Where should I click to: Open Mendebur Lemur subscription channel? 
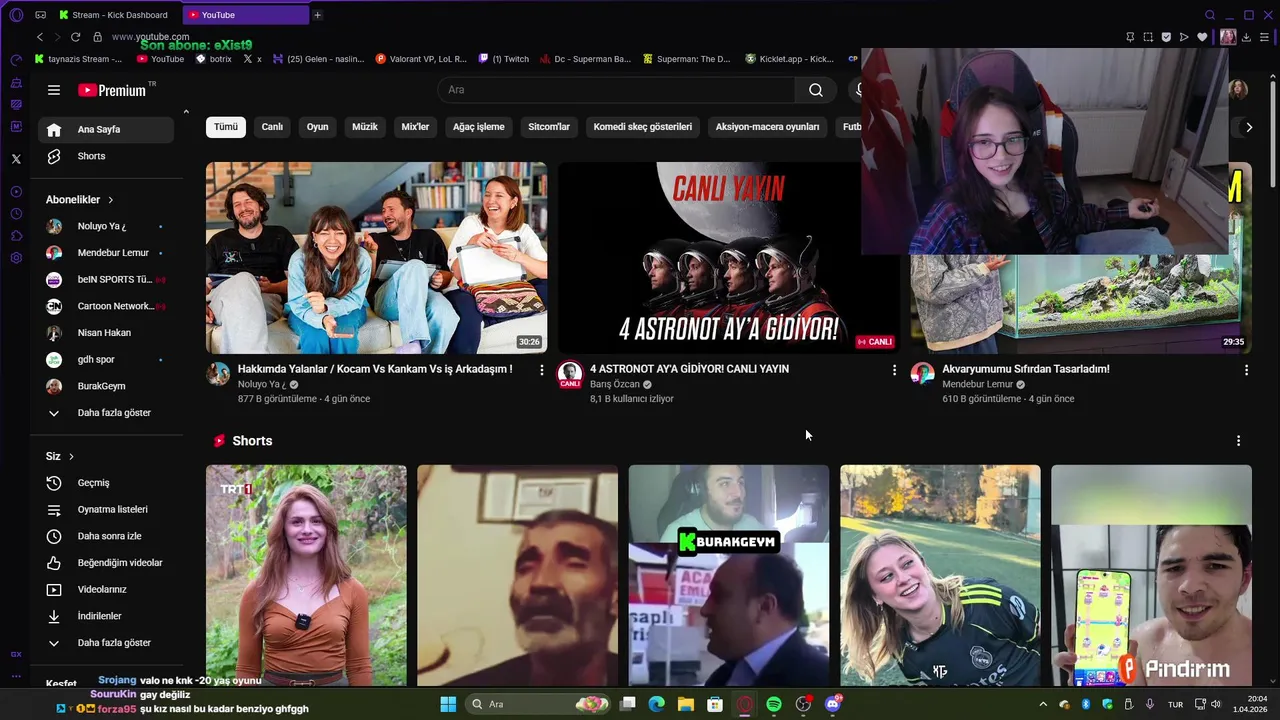pyautogui.click(x=106, y=253)
